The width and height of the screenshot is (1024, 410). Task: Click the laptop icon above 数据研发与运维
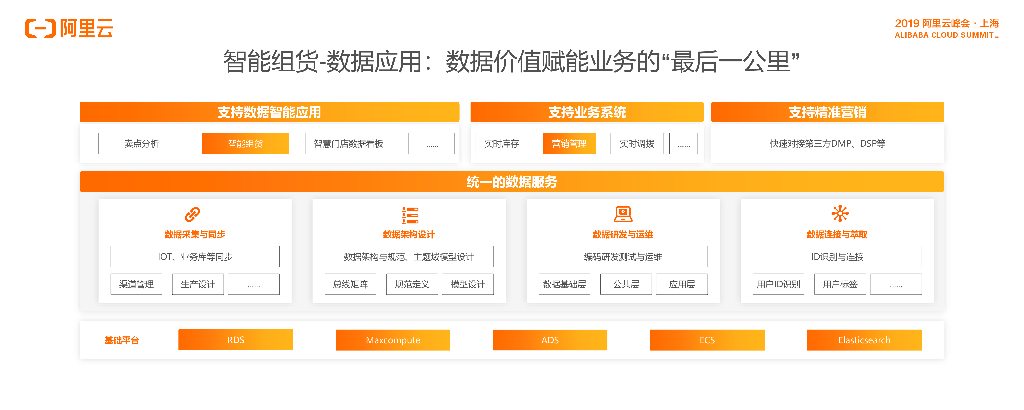click(x=623, y=214)
